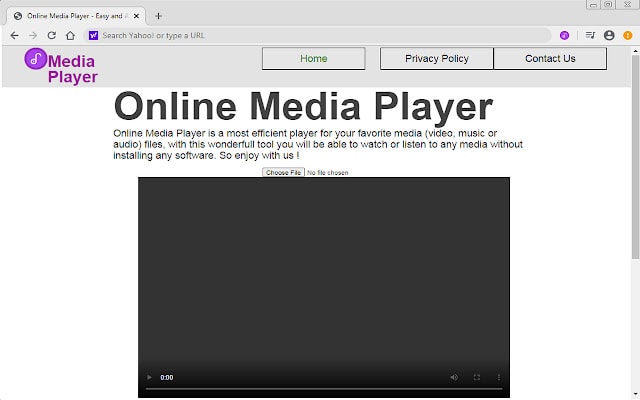Screen dimensions: 640x400
Task: Start playback with the video play button
Action: point(149,377)
